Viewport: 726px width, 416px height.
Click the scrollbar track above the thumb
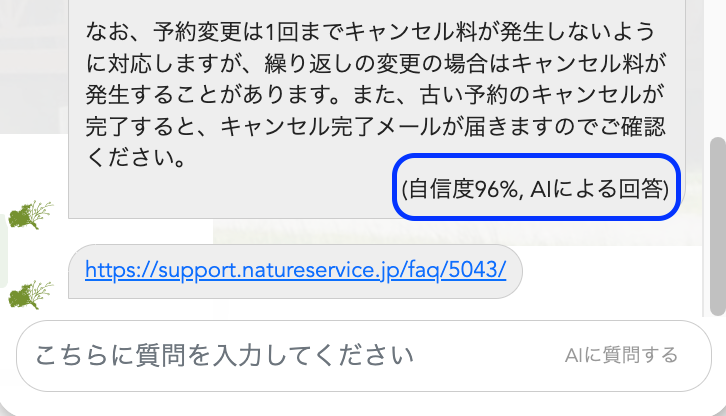click(718, 67)
